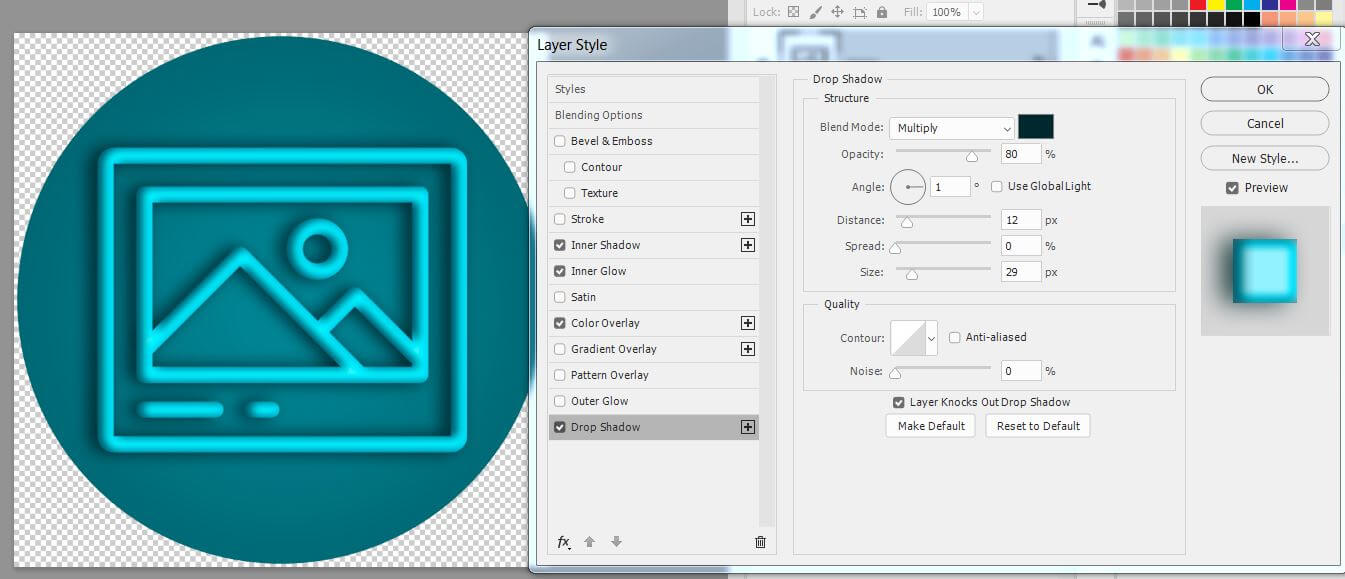Screen dimensions: 1345x579
Task: Add another Stroke effect with plus icon
Action: tap(747, 219)
